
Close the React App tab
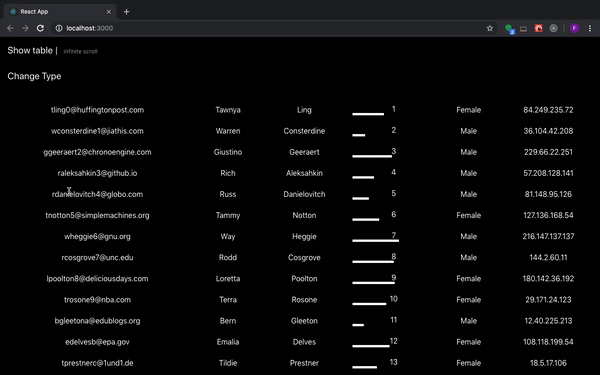tap(108, 12)
